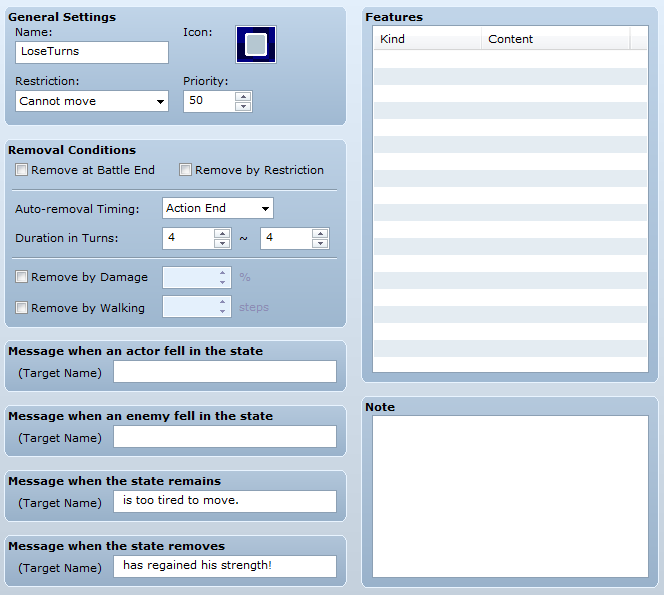This screenshot has height=595, width=664.
Task: Click actor fell in state message field
Action: tap(225, 371)
